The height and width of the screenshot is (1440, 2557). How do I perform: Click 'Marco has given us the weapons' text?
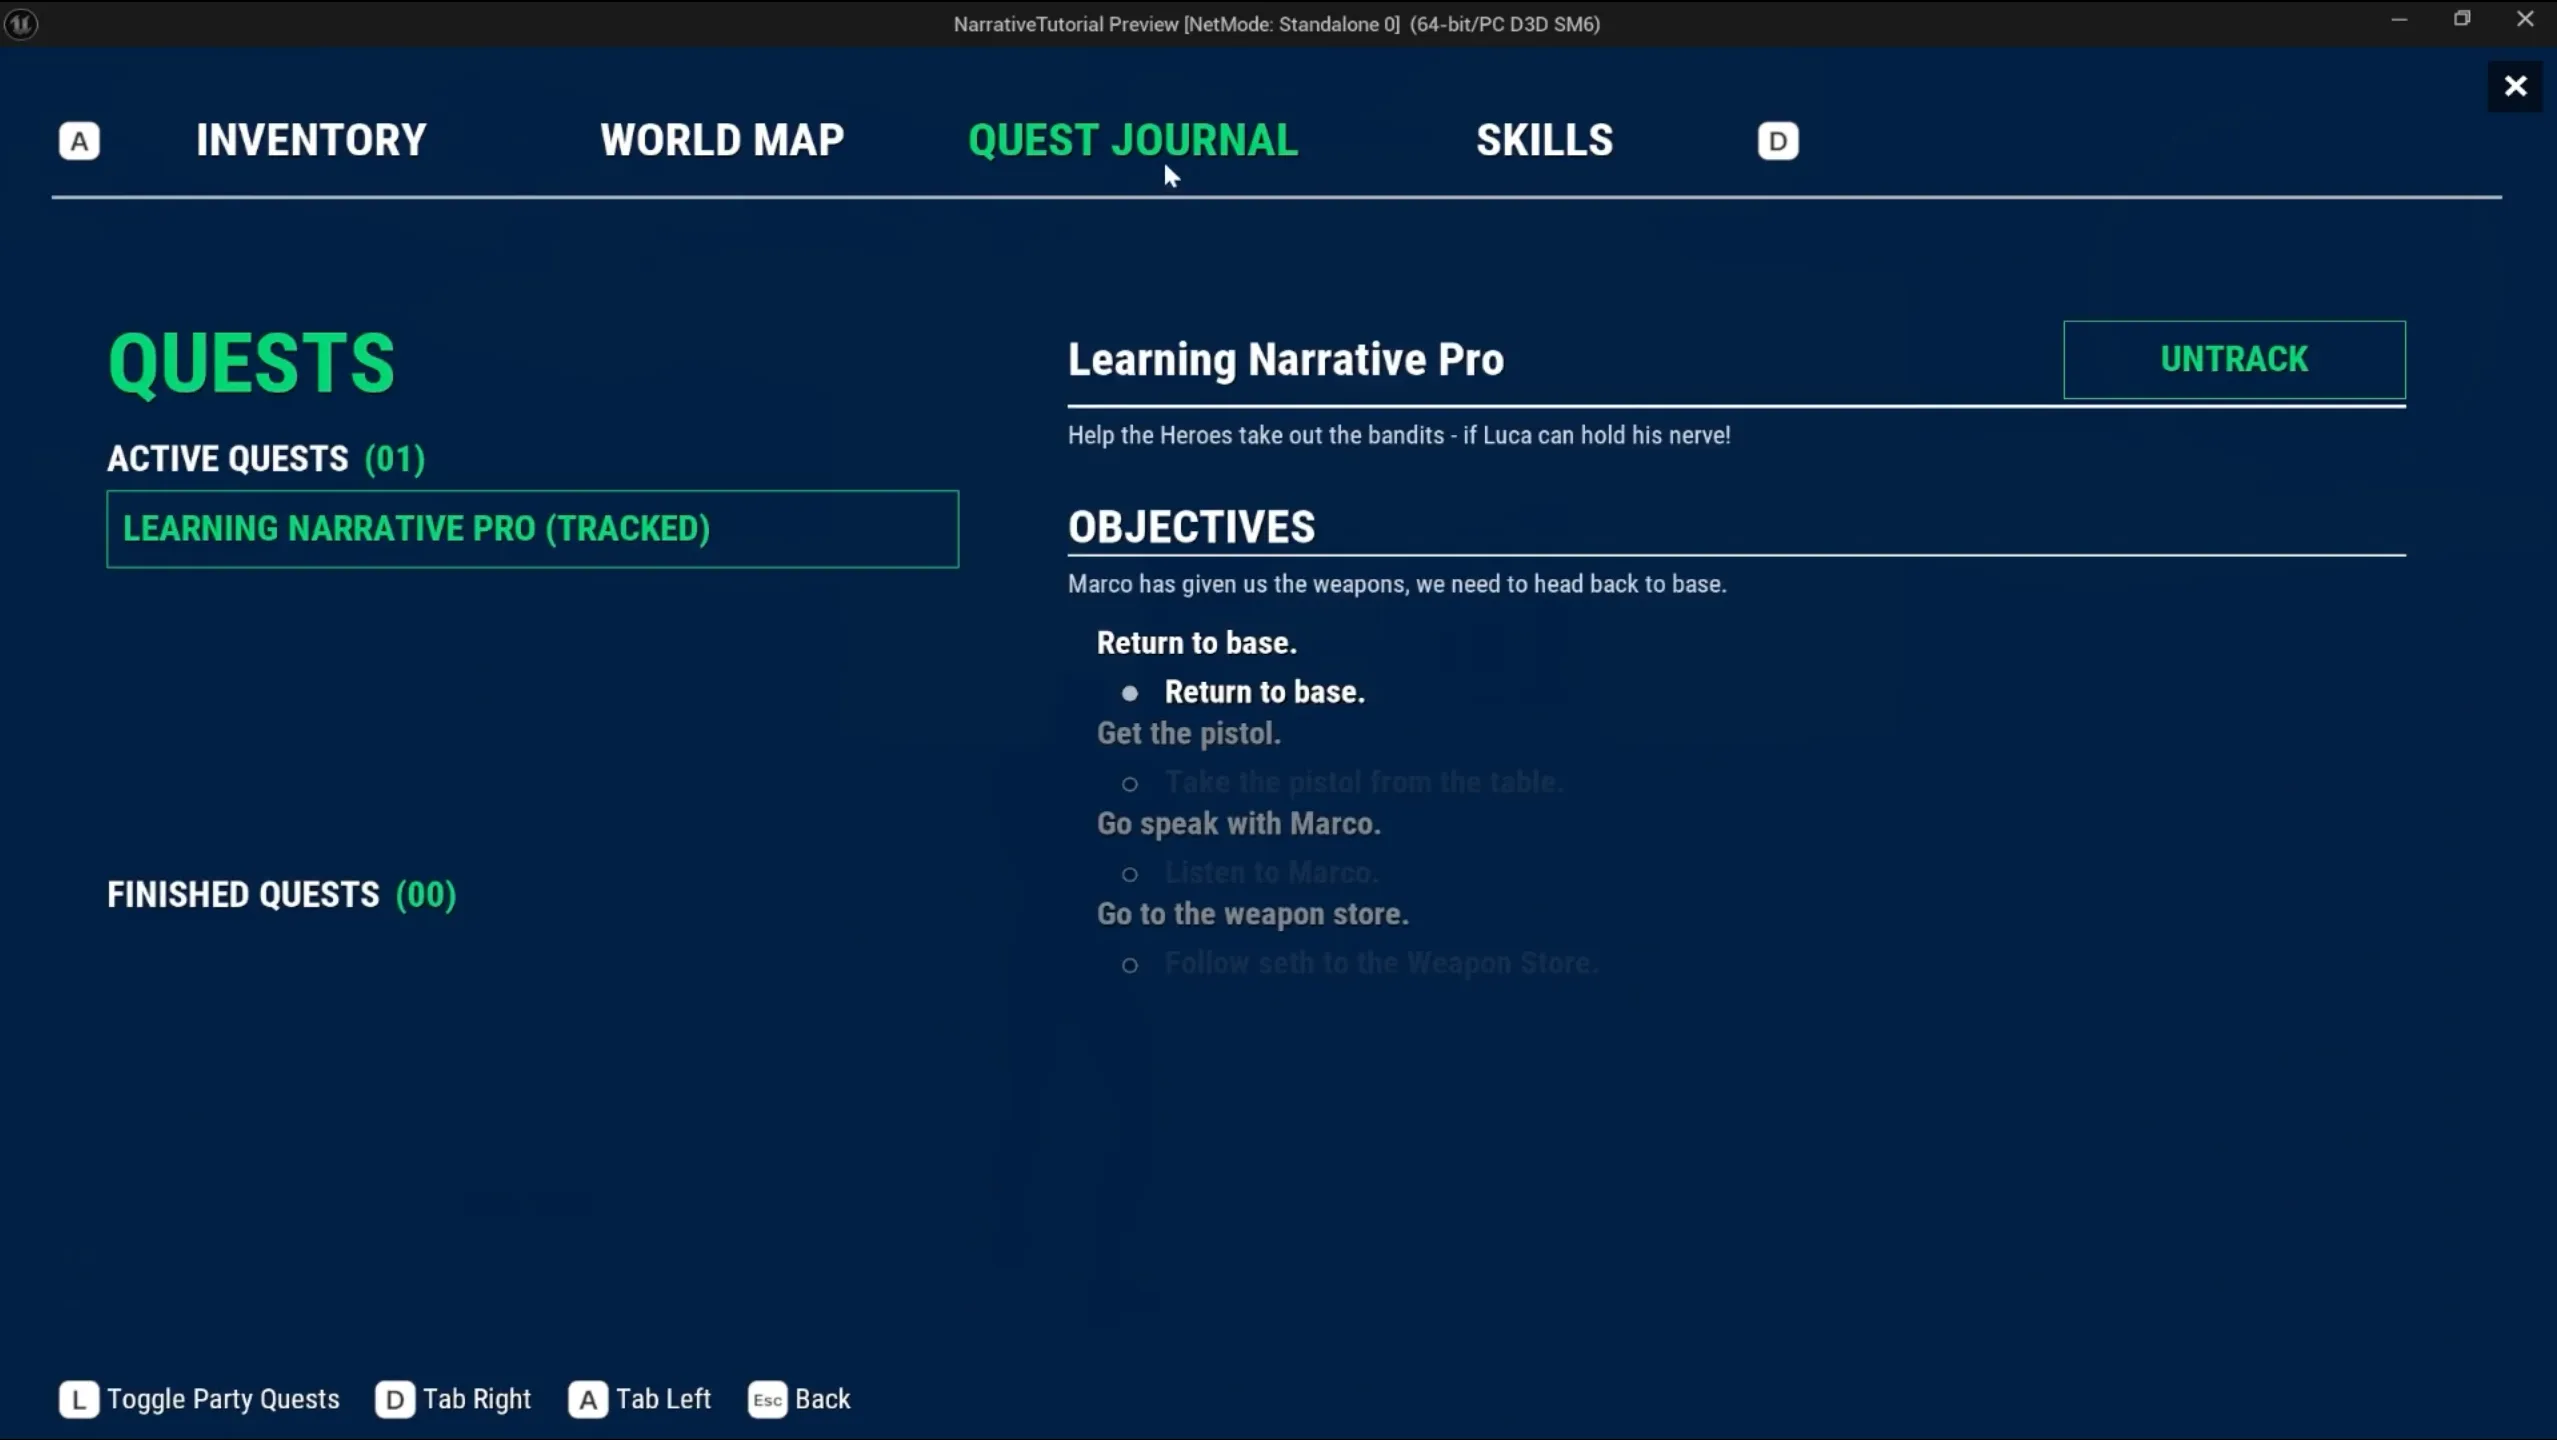pyautogui.click(x=1397, y=584)
